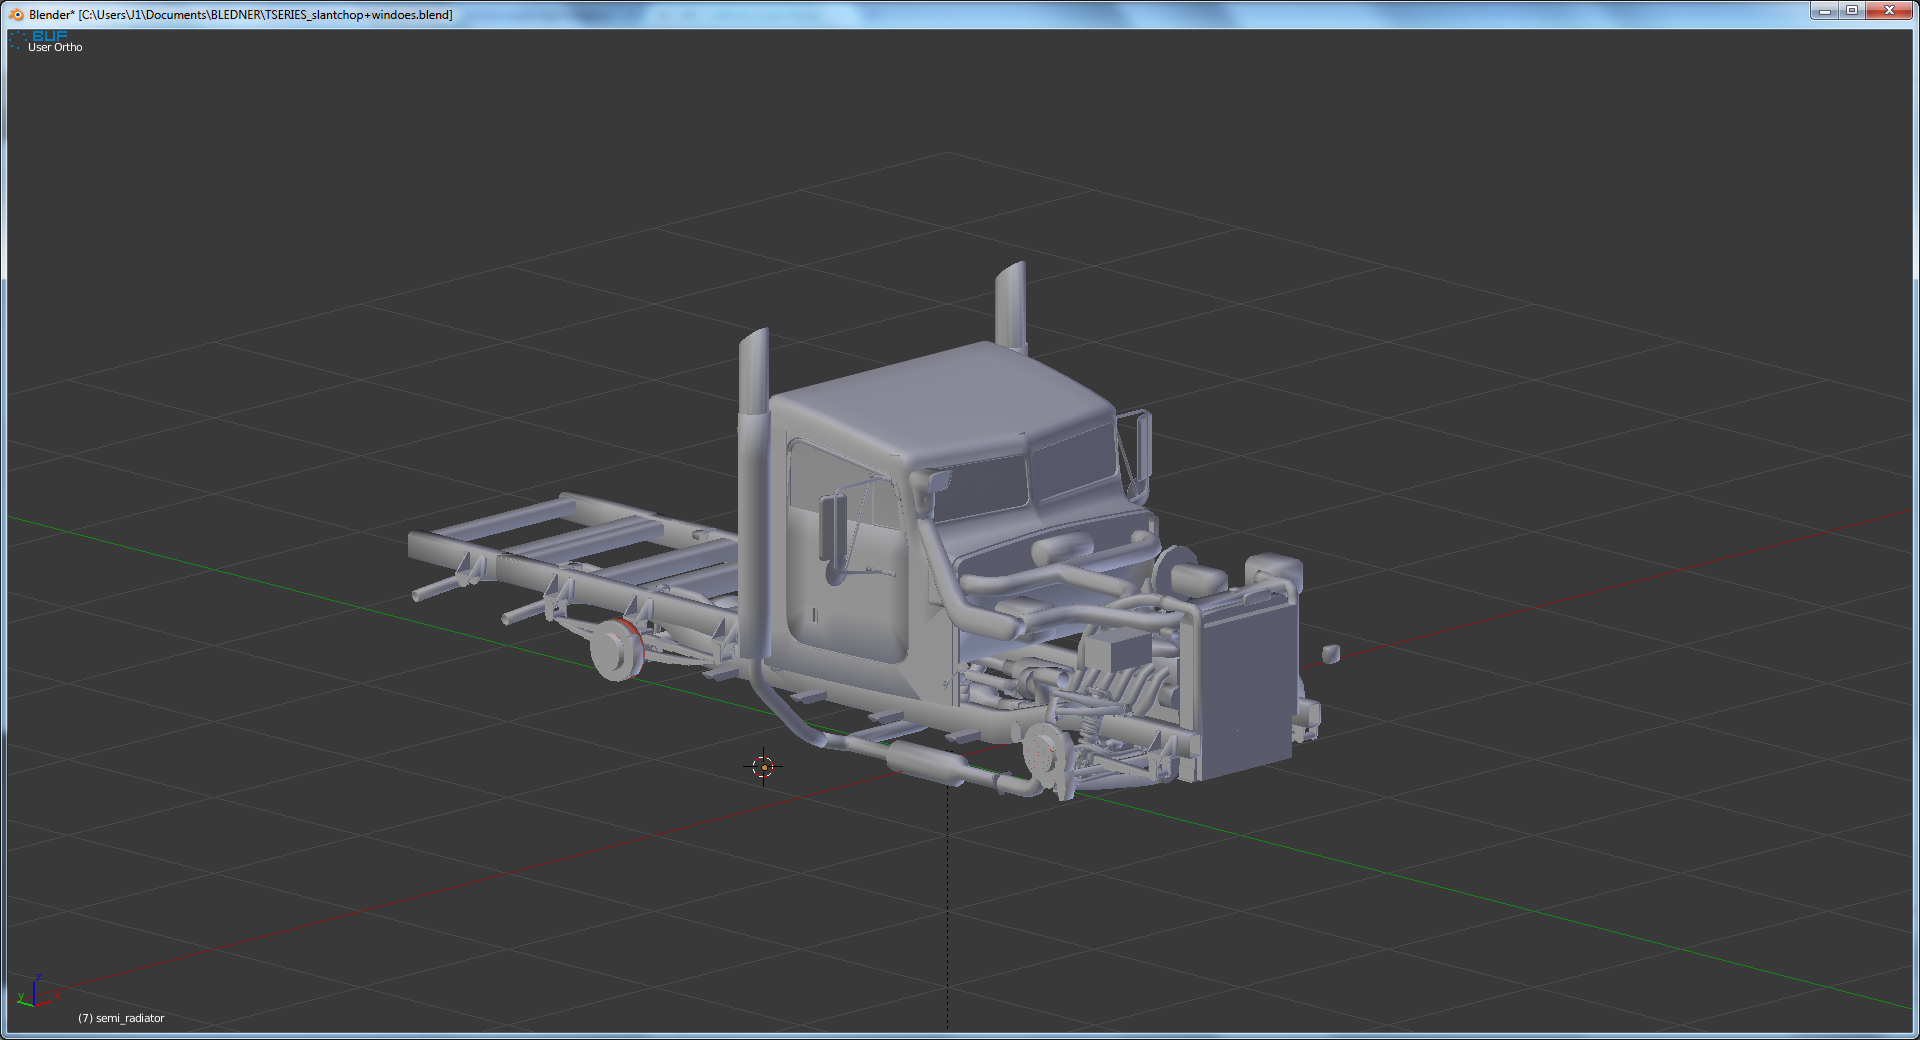Maximize or restore the Blender window

click(1852, 11)
